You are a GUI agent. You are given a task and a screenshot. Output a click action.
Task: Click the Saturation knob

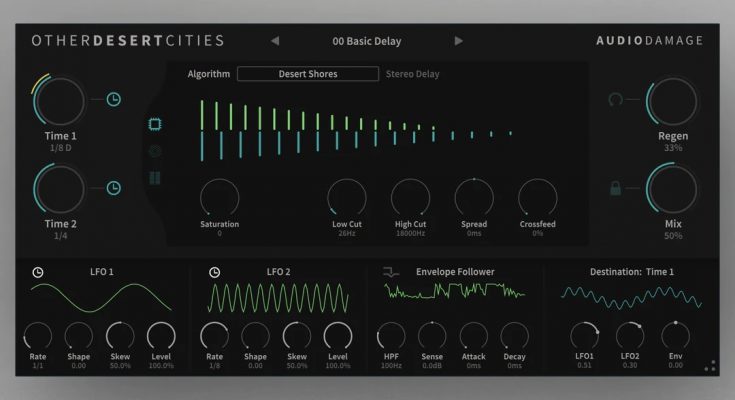pos(219,197)
